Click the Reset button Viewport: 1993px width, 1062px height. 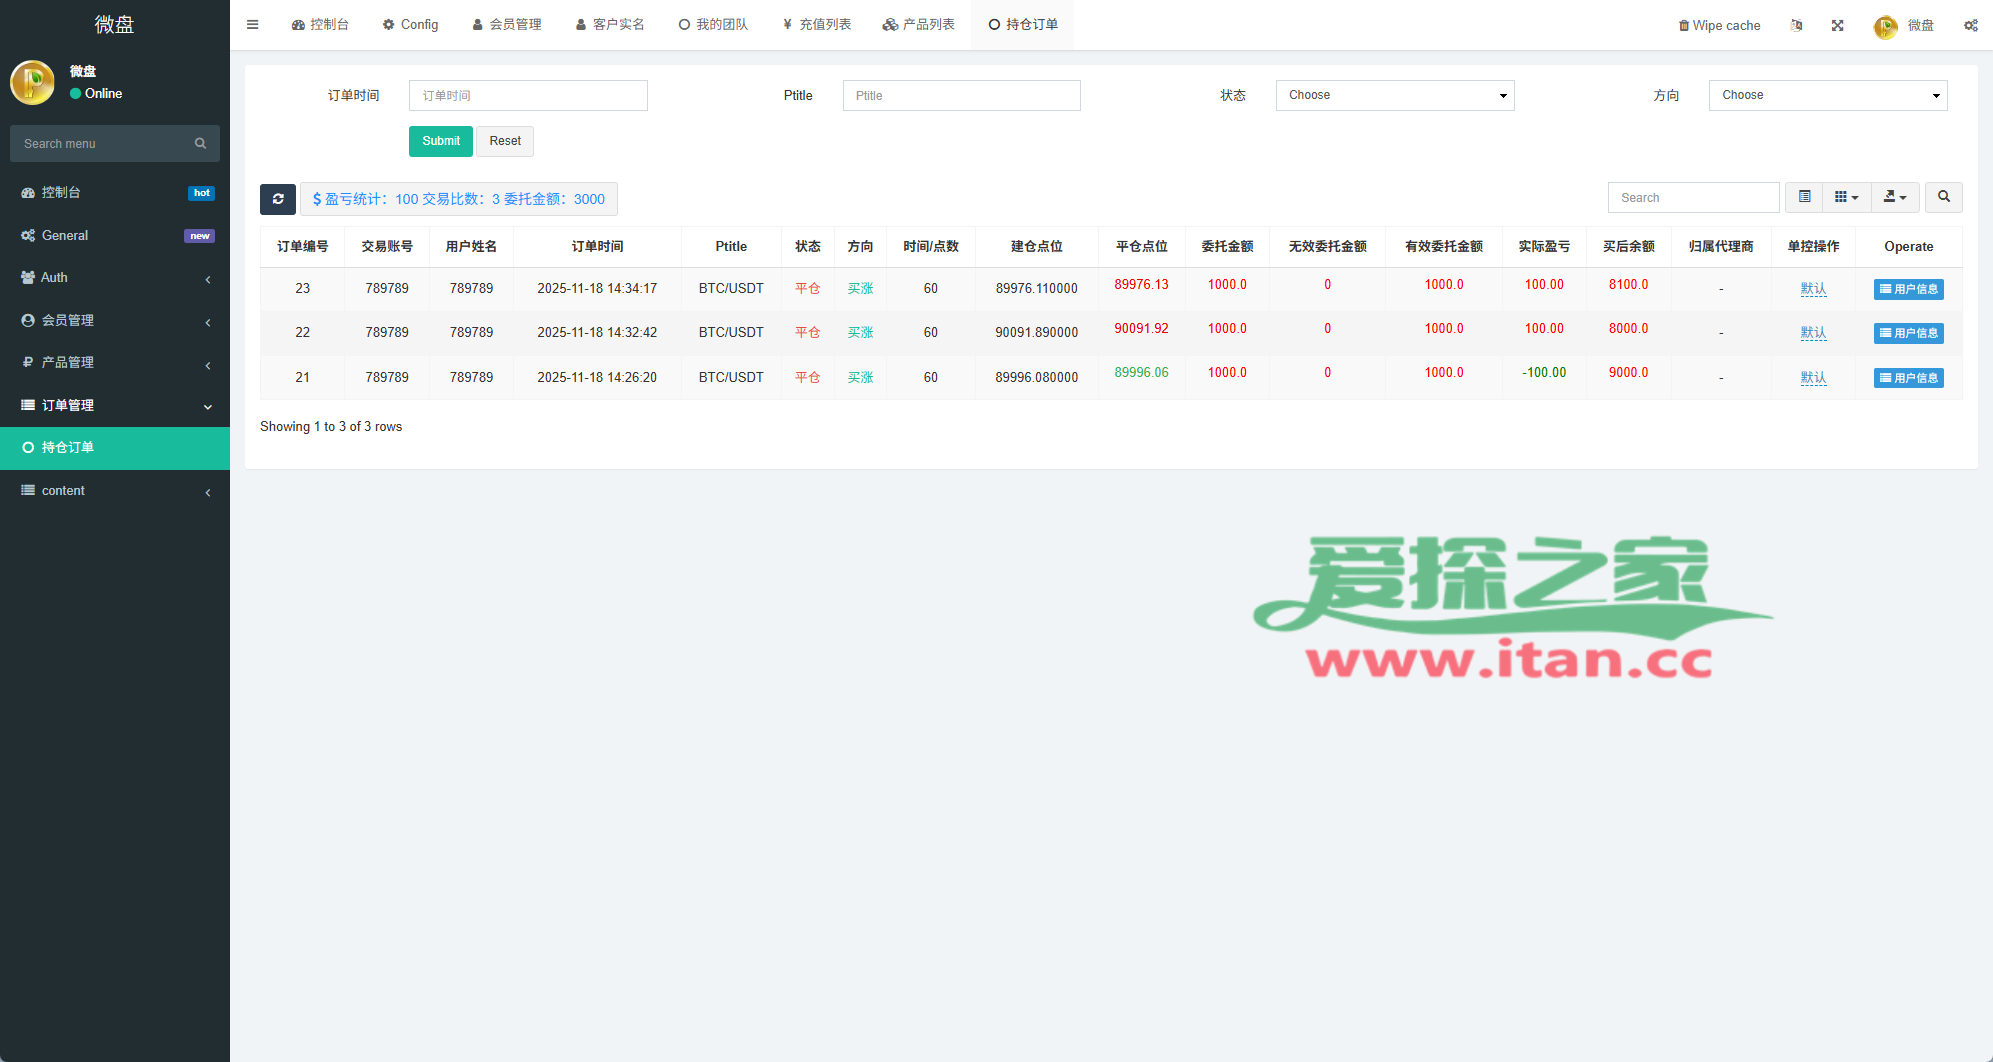(x=505, y=141)
